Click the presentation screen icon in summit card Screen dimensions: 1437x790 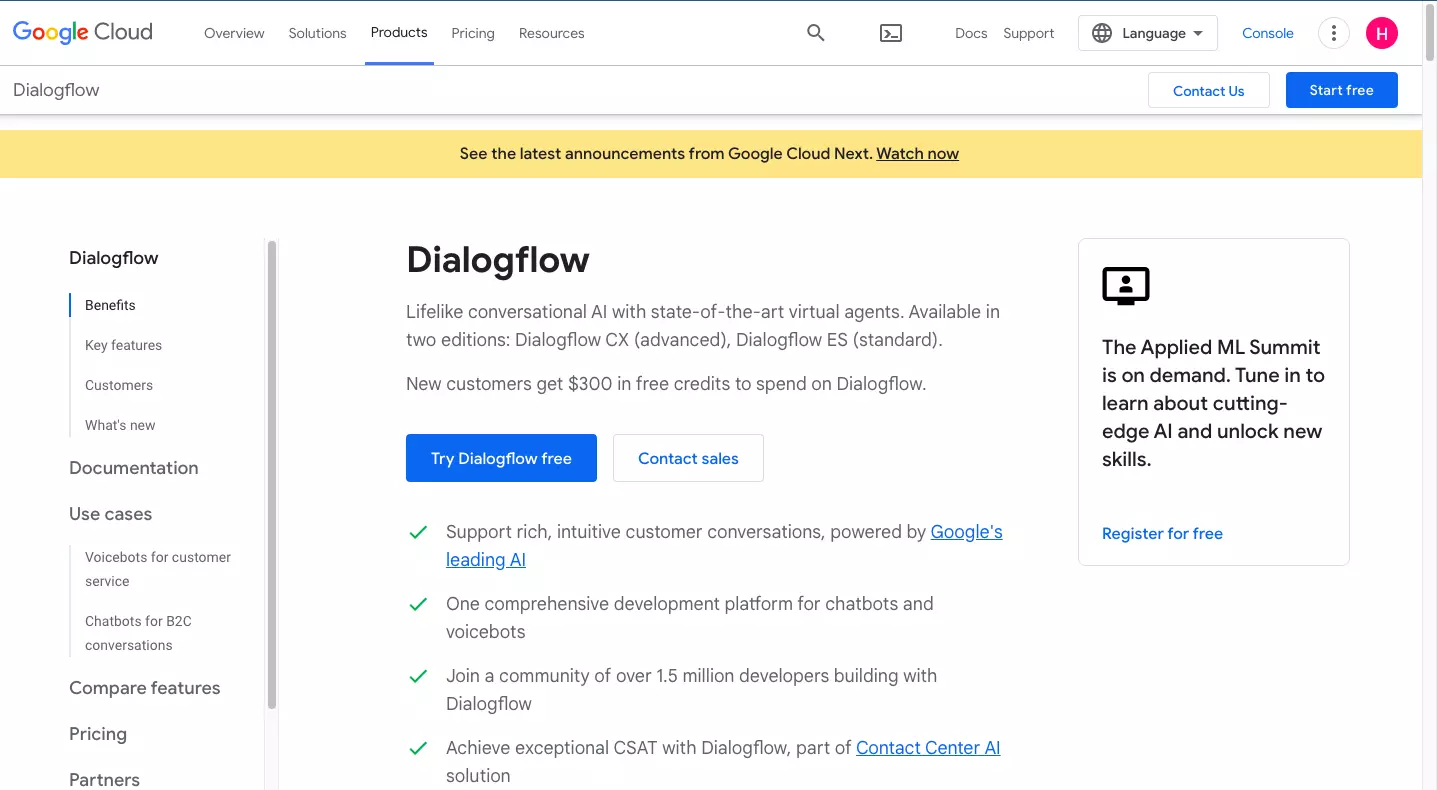1126,286
